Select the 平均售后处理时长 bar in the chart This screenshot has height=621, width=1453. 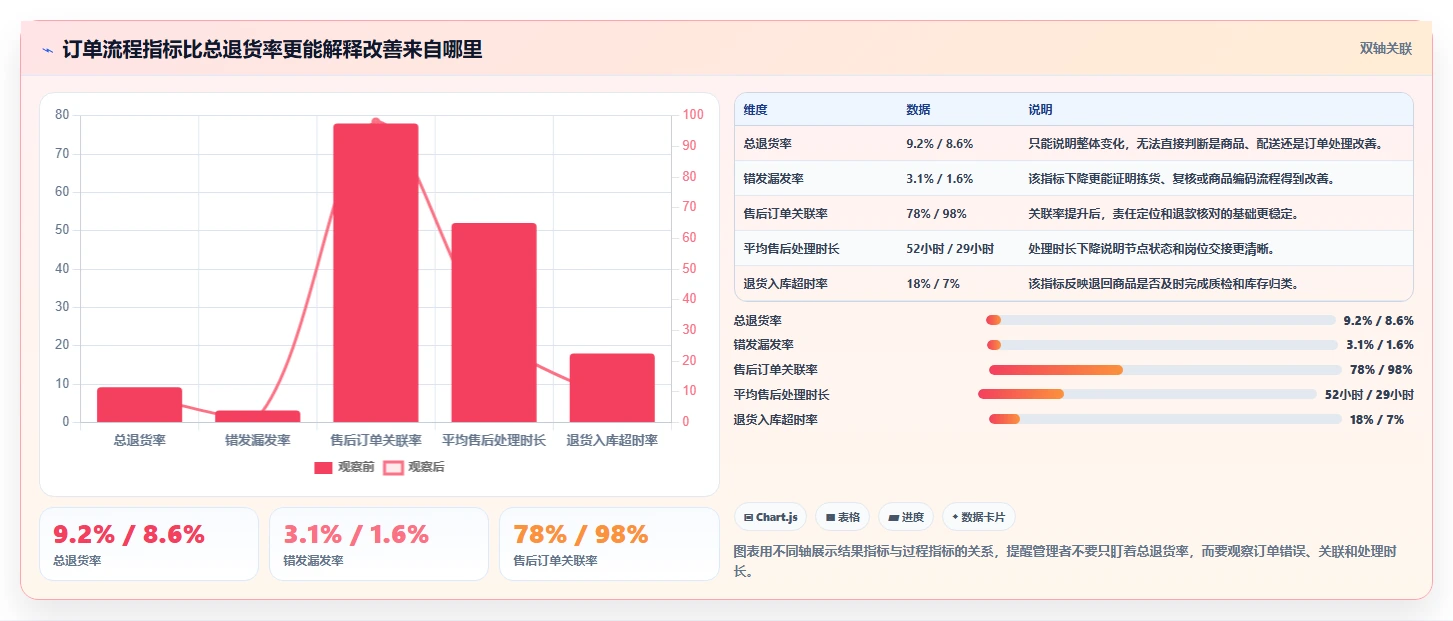(494, 322)
